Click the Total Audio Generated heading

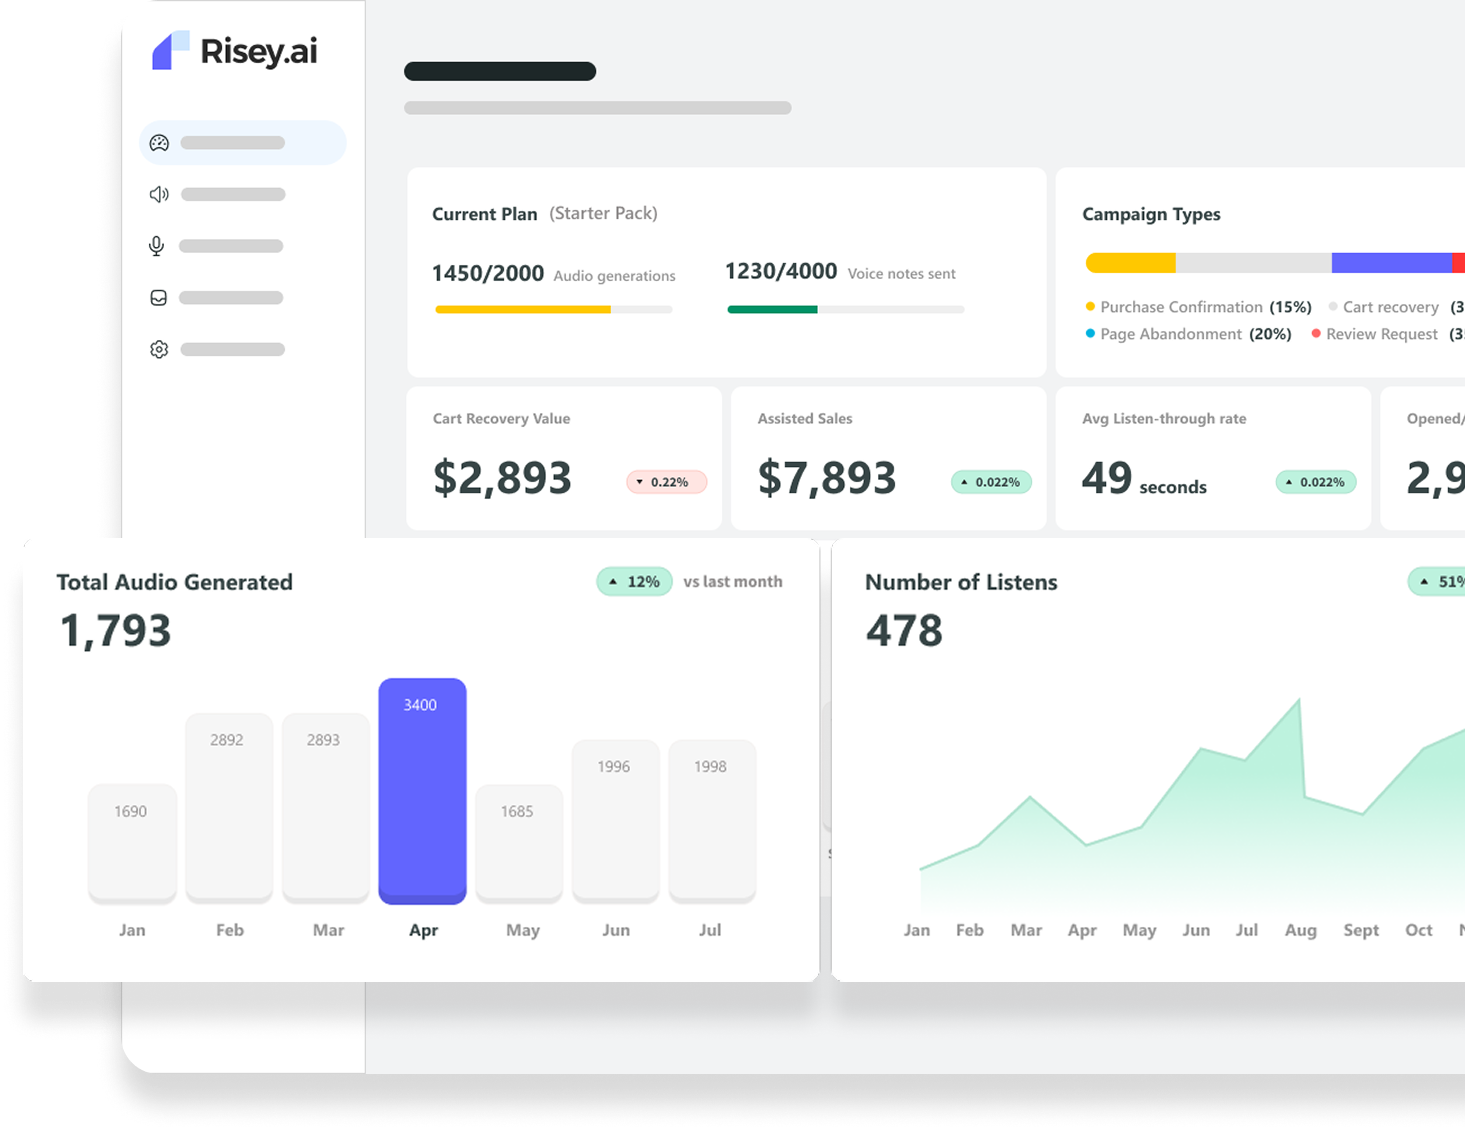tap(175, 582)
